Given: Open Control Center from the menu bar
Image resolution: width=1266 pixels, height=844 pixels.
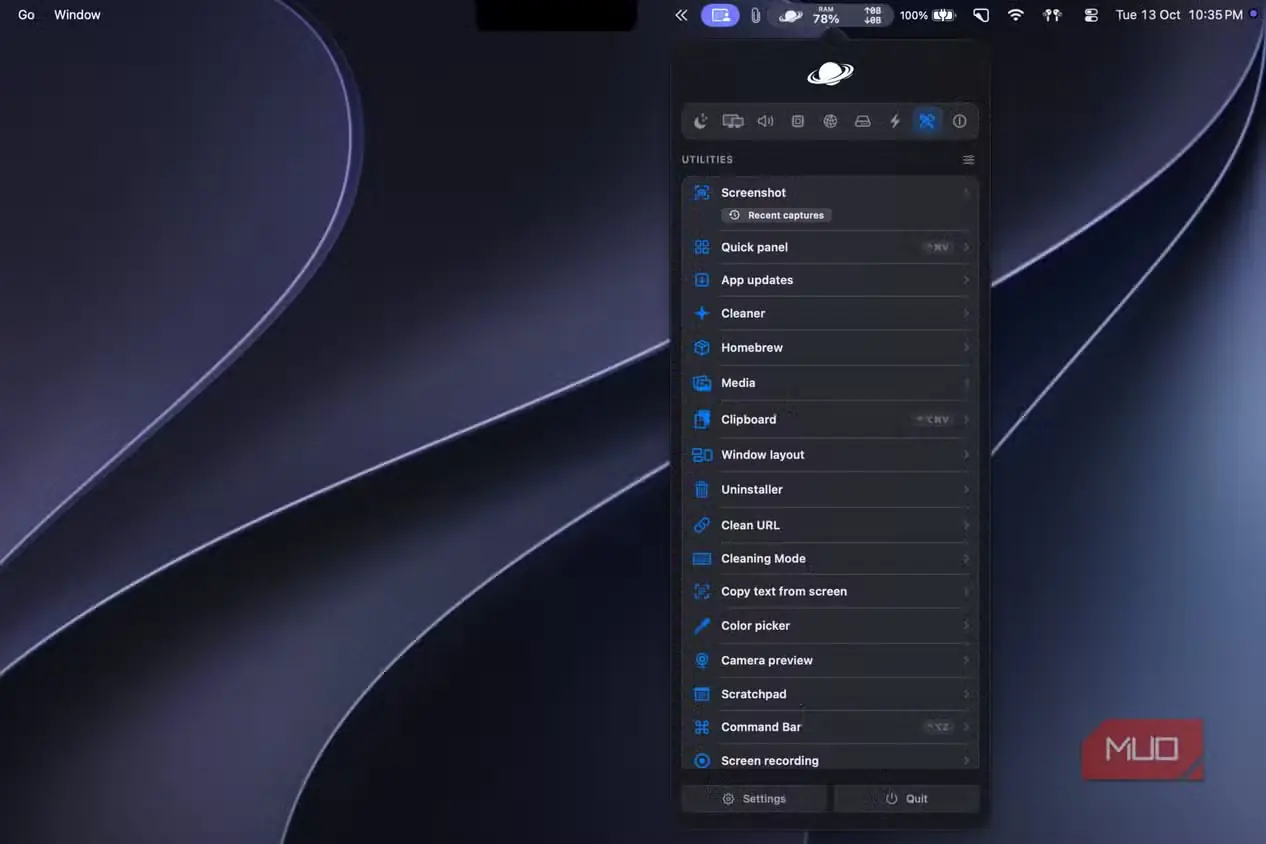Looking at the screenshot, I should [x=1091, y=15].
